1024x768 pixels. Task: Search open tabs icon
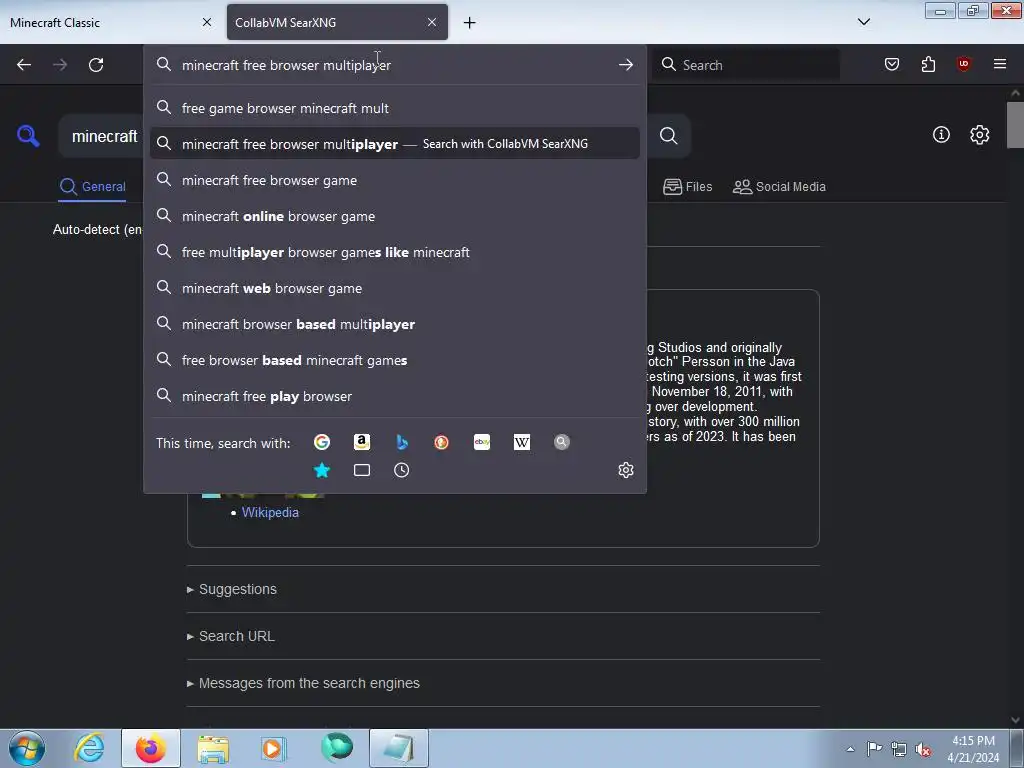(x=362, y=470)
